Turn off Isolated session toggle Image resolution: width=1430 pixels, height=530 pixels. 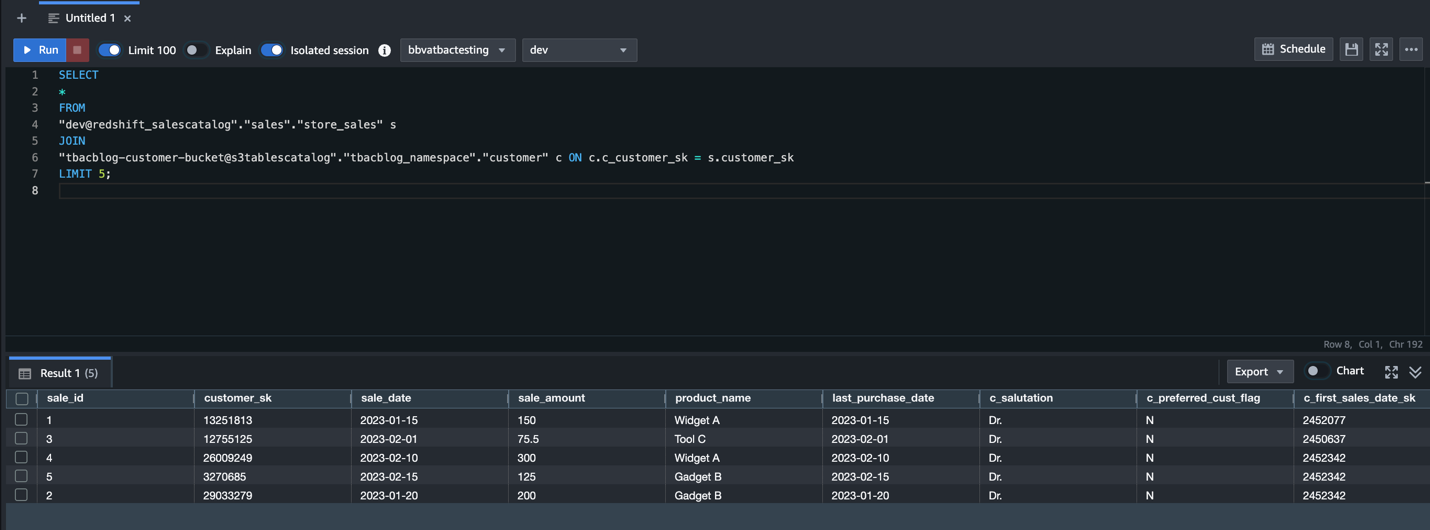click(x=271, y=50)
